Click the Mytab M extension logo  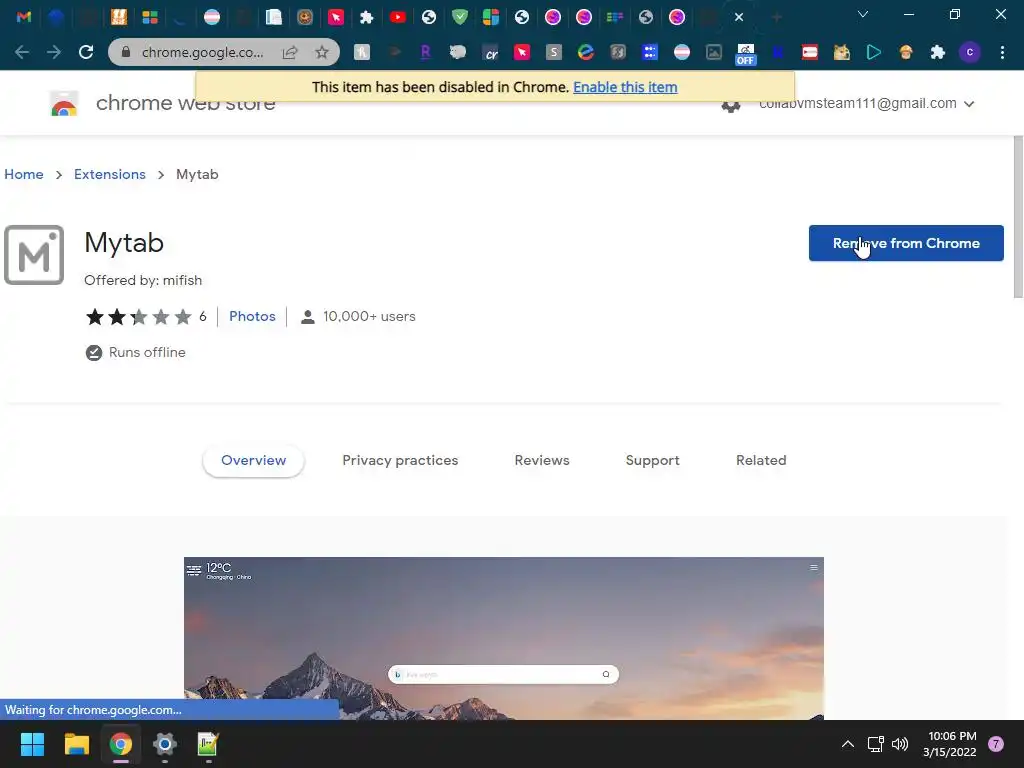pyautogui.click(x=34, y=255)
